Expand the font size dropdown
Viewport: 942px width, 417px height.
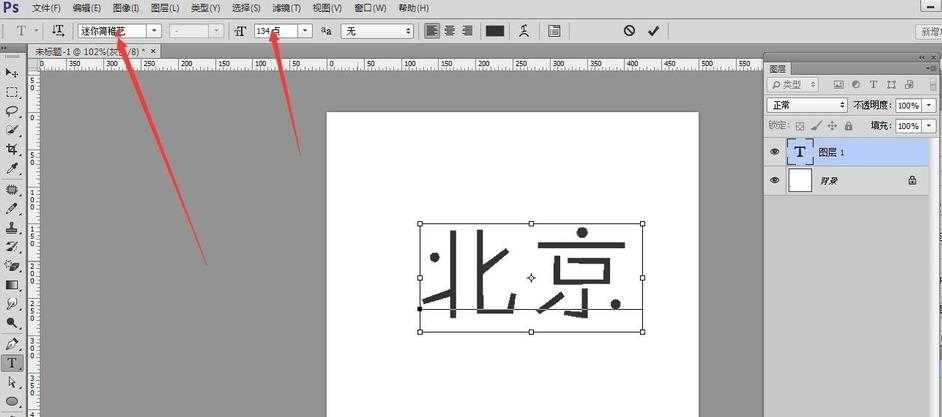pos(305,31)
